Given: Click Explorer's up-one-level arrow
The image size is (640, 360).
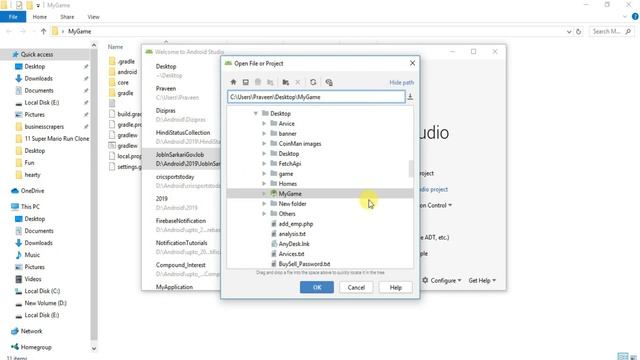Looking at the screenshot, I should [43, 31].
